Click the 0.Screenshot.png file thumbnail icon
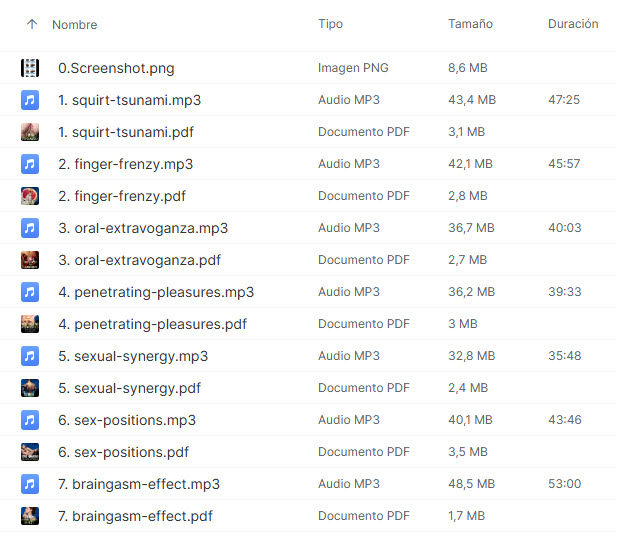This screenshot has width=617, height=551. point(30,68)
